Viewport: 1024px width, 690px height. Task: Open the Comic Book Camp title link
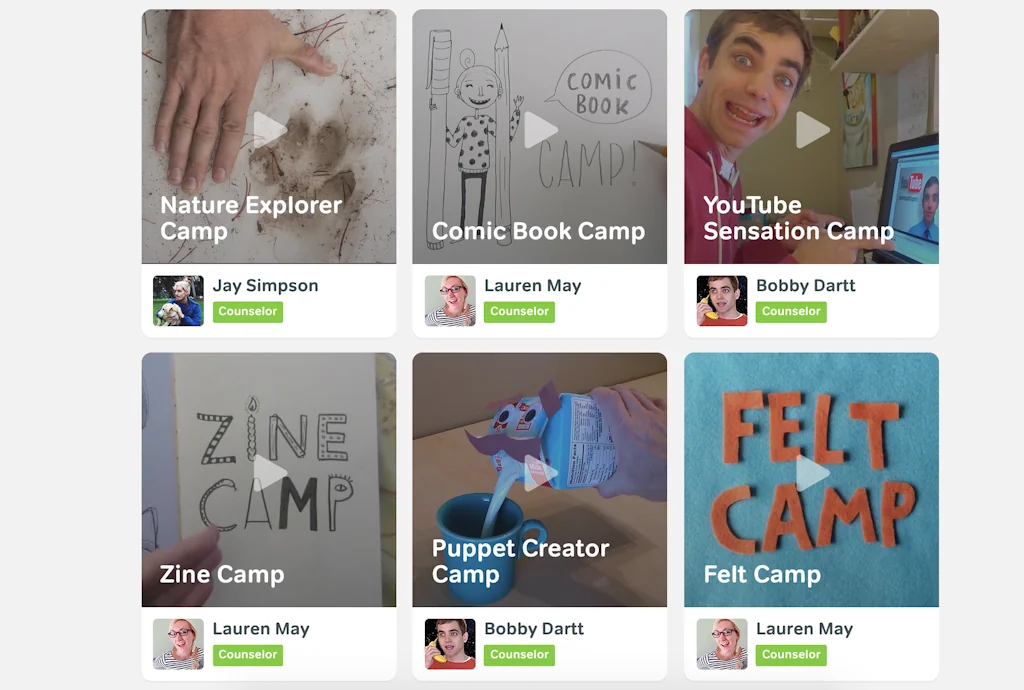(538, 231)
